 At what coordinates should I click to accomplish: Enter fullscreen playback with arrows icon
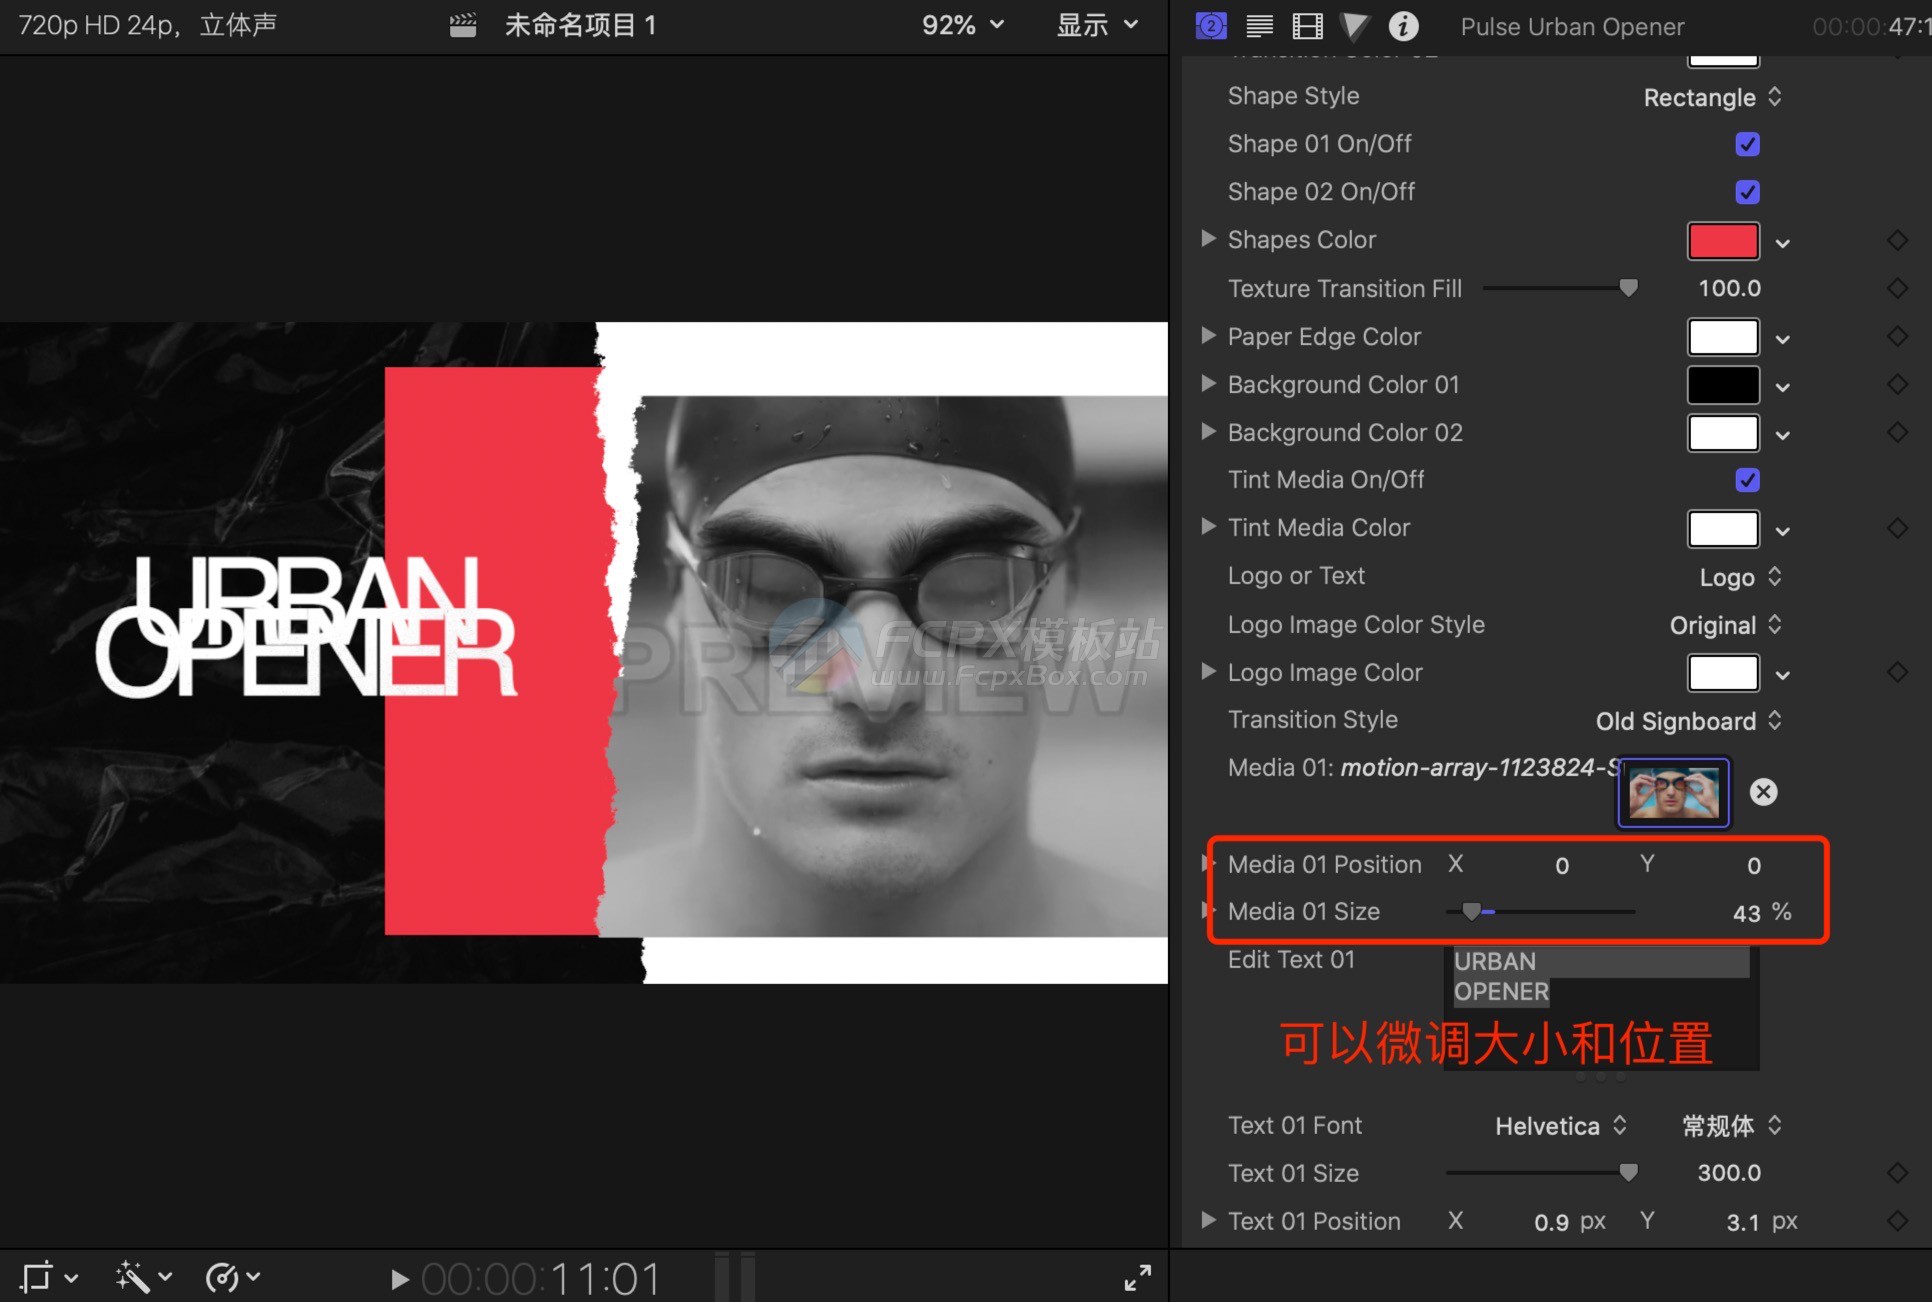pyautogui.click(x=1137, y=1277)
